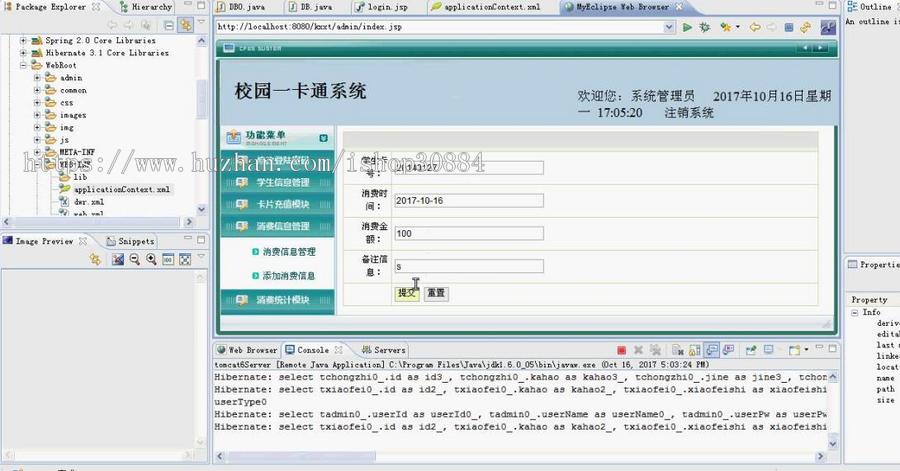The image size is (900, 471).
Task: Click the 提交 submit button
Action: click(x=407, y=293)
